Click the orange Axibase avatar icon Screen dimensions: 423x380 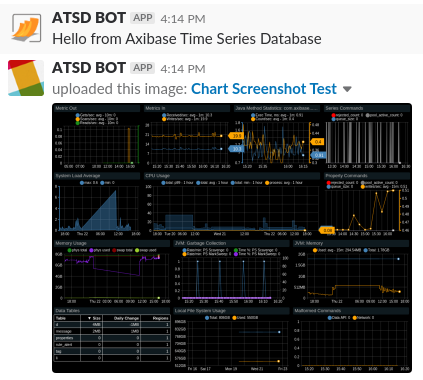pos(26,28)
